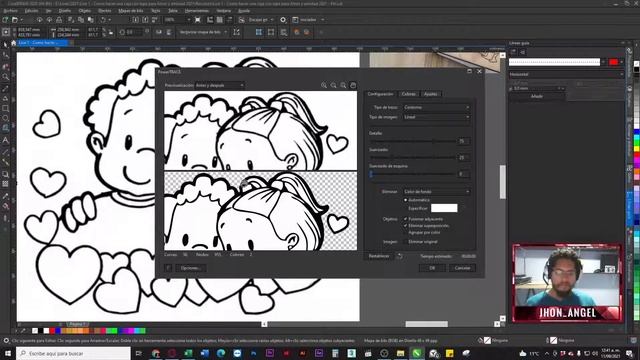
Task: Click the Open folder toolbar icon
Action: pos(15,20)
